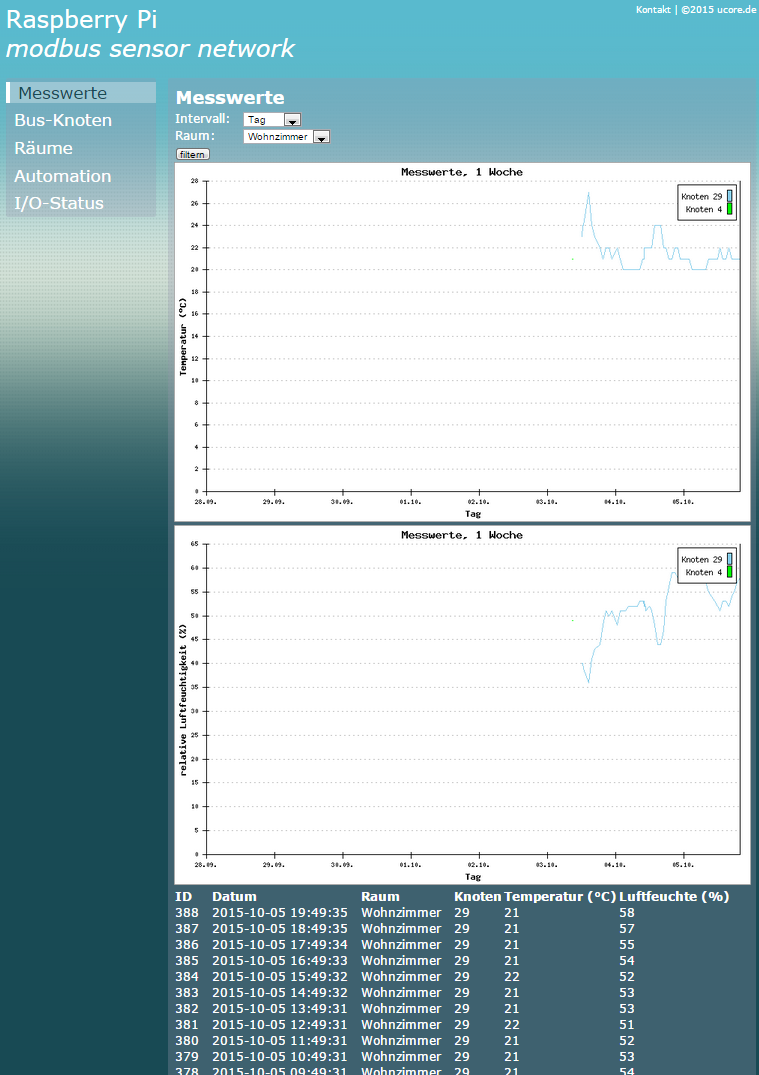Click the Raum column header
Viewport: 759px width, 1075px height.
(x=381, y=896)
